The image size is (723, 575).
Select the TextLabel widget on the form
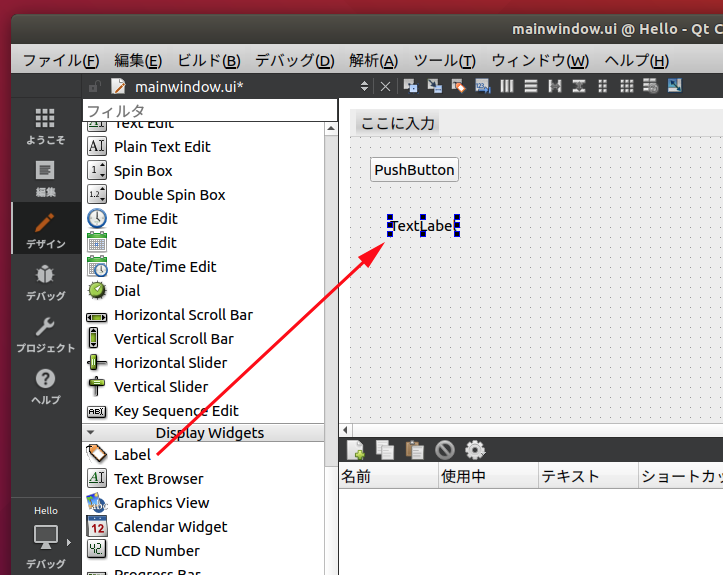point(423,226)
